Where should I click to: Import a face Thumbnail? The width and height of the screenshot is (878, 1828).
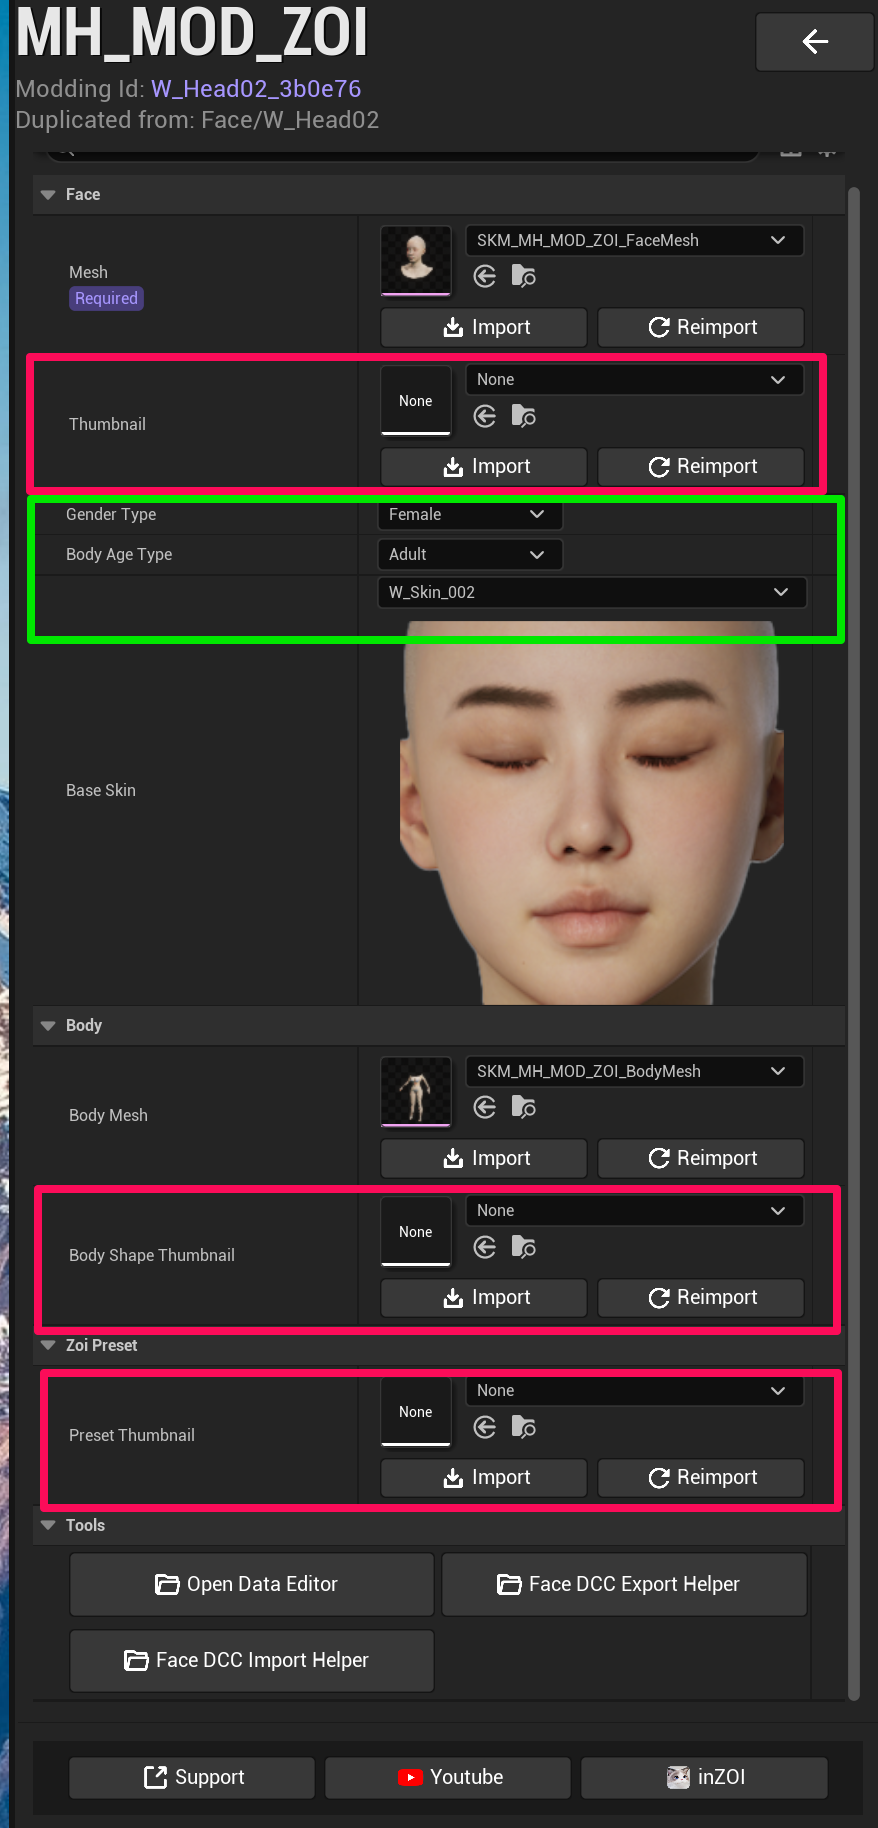tap(484, 467)
